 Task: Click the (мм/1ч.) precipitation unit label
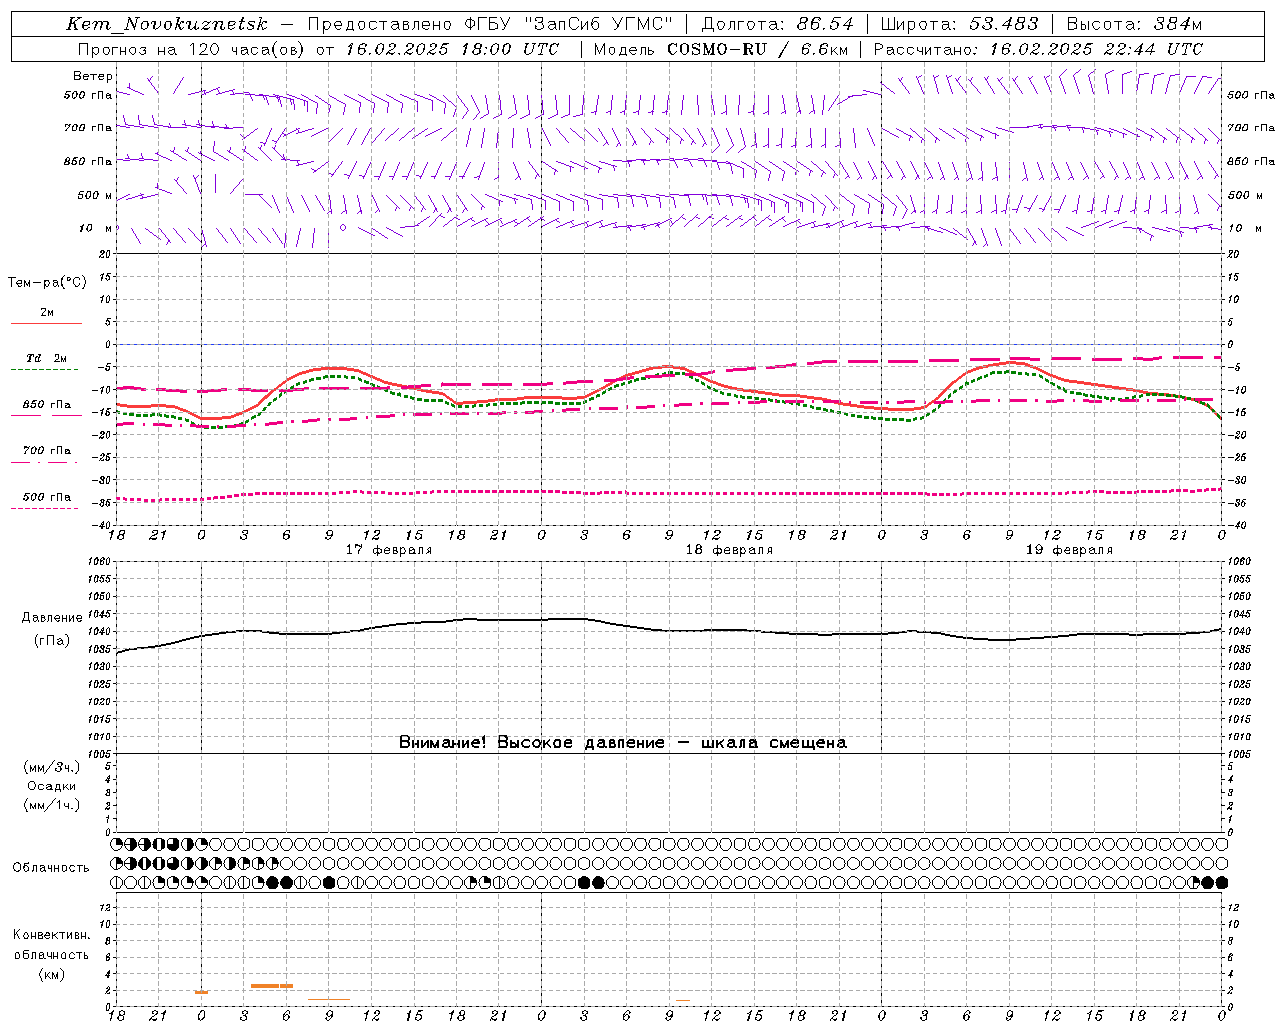point(52,805)
